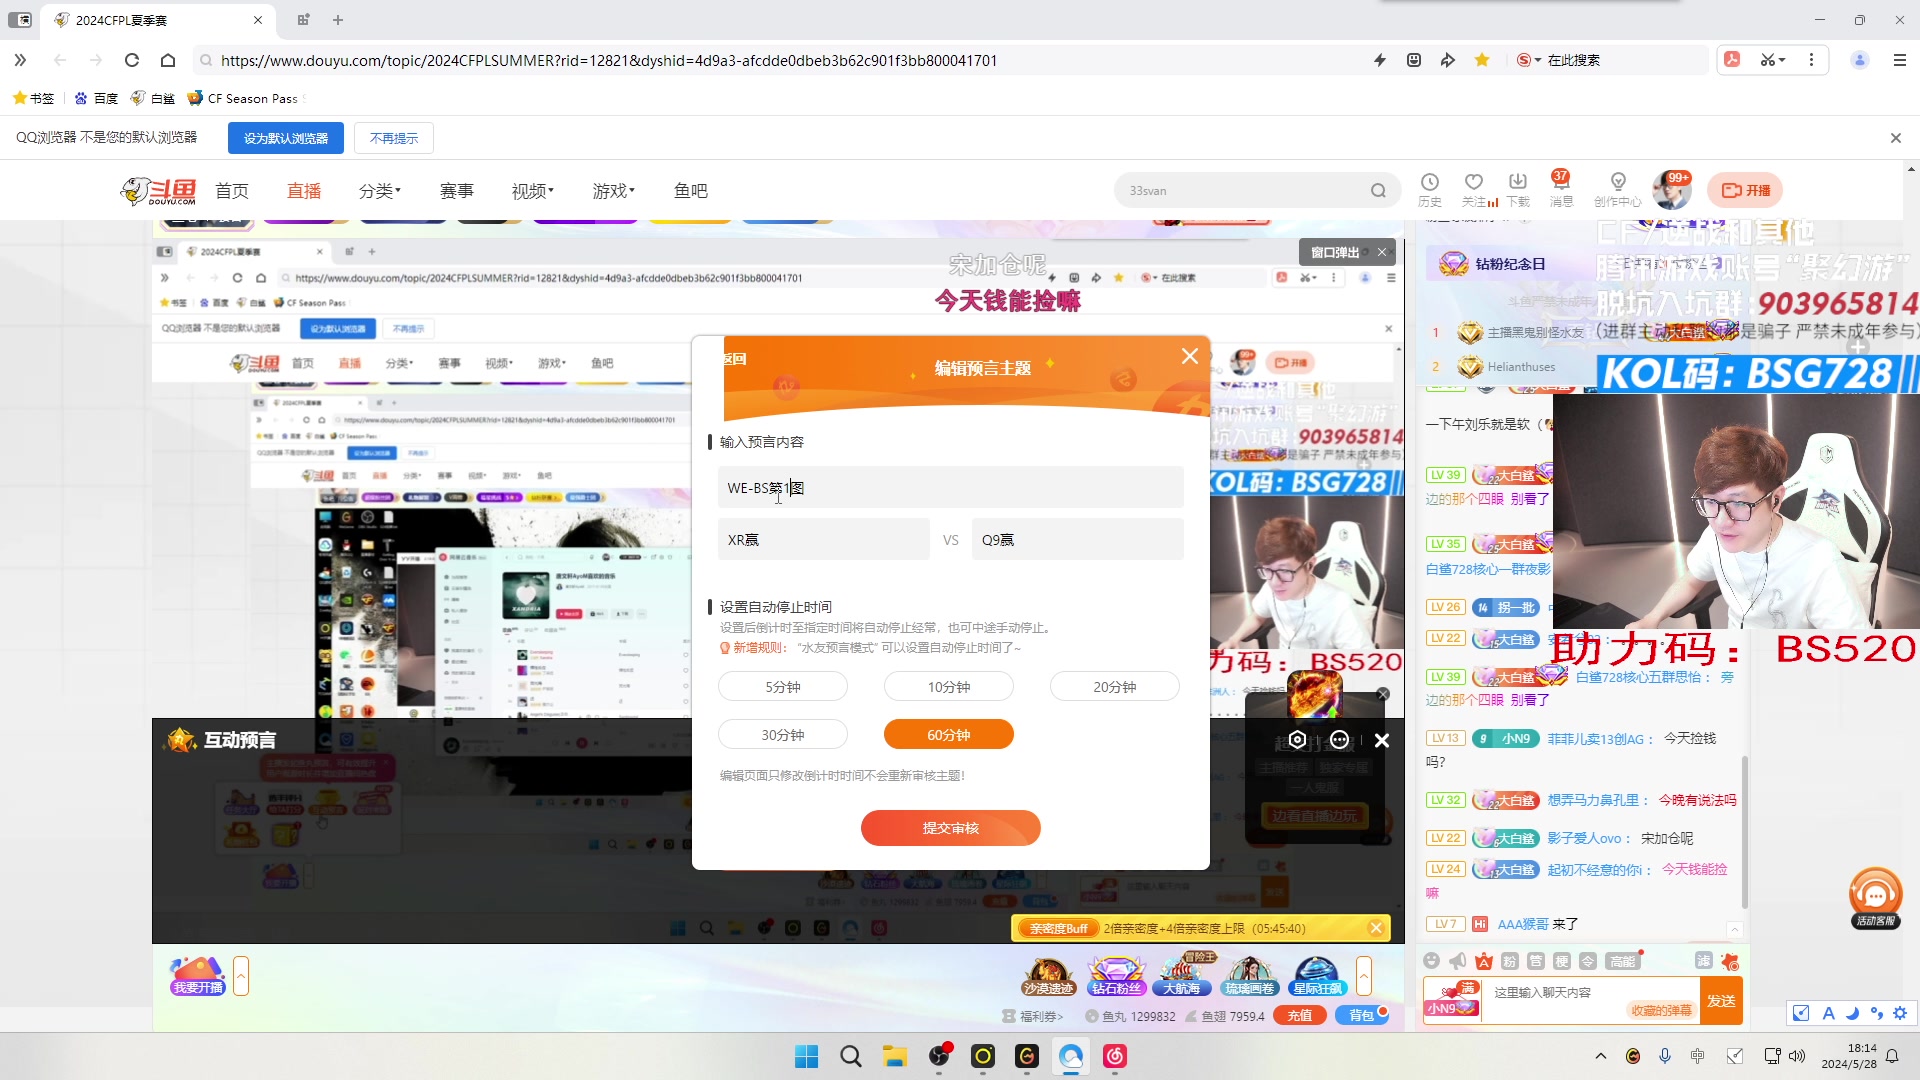Click the 钻石粉丝 icon below the stream
Viewport: 1920px width, 1080px height.
(x=1116, y=975)
